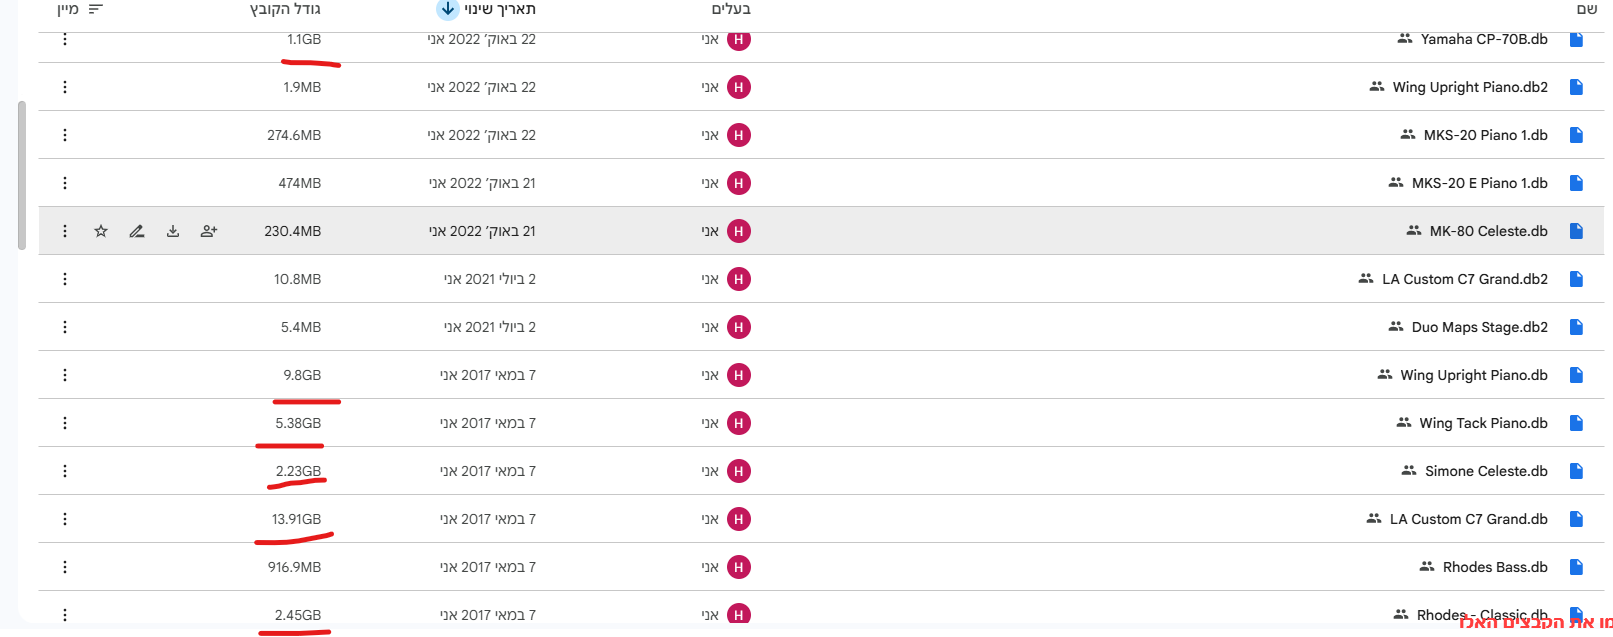Click the sort list icon in header
The height and width of the screenshot is (637, 1613).
click(x=96, y=9)
